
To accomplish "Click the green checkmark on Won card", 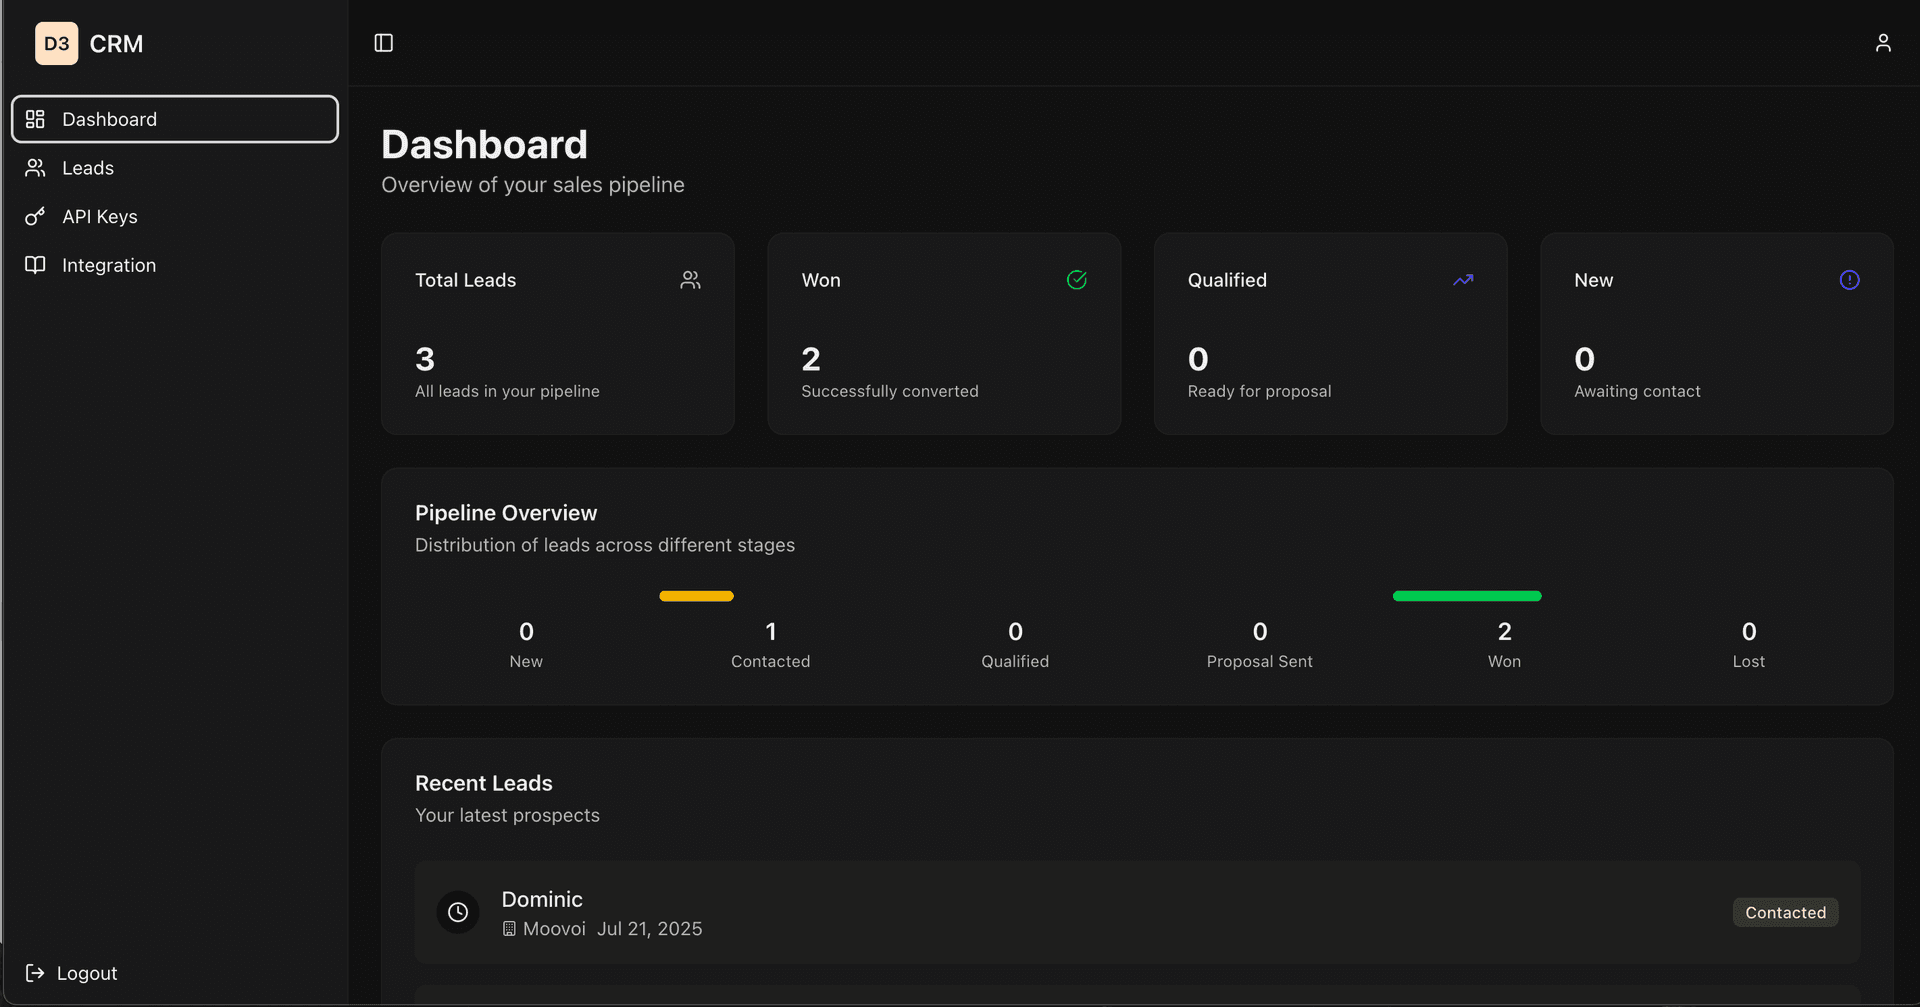I will (x=1077, y=280).
